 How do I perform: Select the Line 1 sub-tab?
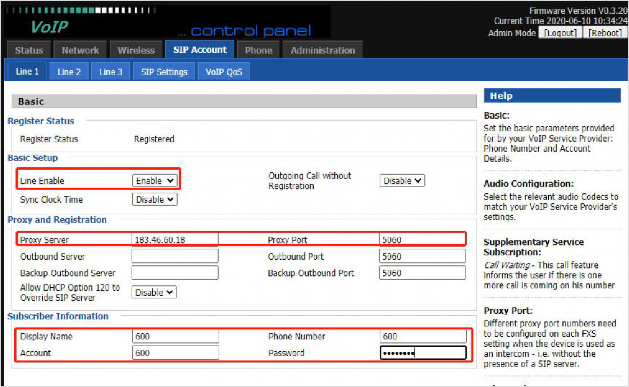coord(27,71)
